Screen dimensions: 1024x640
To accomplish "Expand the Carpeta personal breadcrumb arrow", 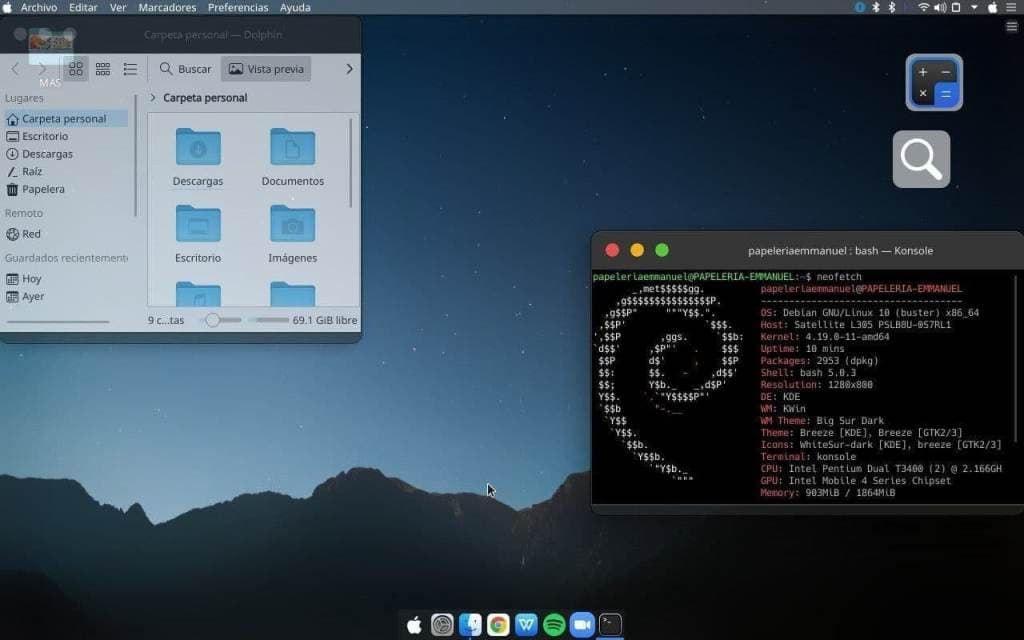I will [x=153, y=98].
